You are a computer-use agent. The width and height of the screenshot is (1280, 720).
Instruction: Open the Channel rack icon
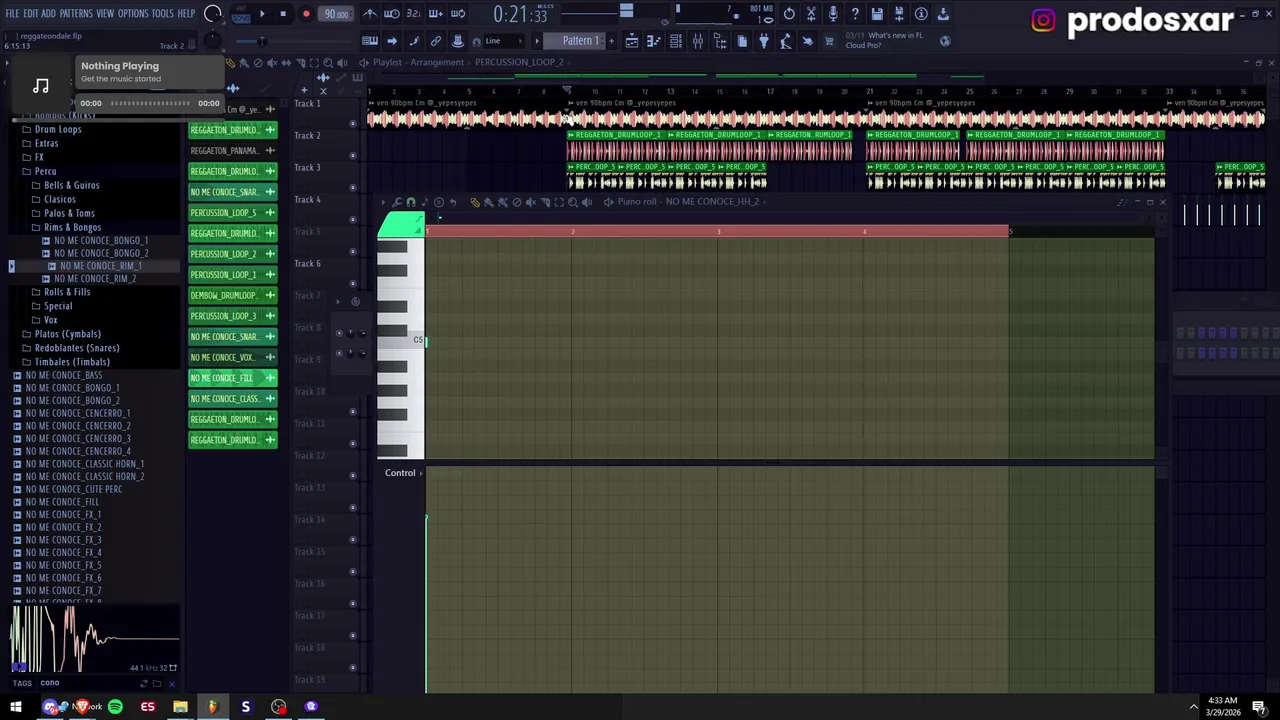pyautogui.click(x=676, y=41)
